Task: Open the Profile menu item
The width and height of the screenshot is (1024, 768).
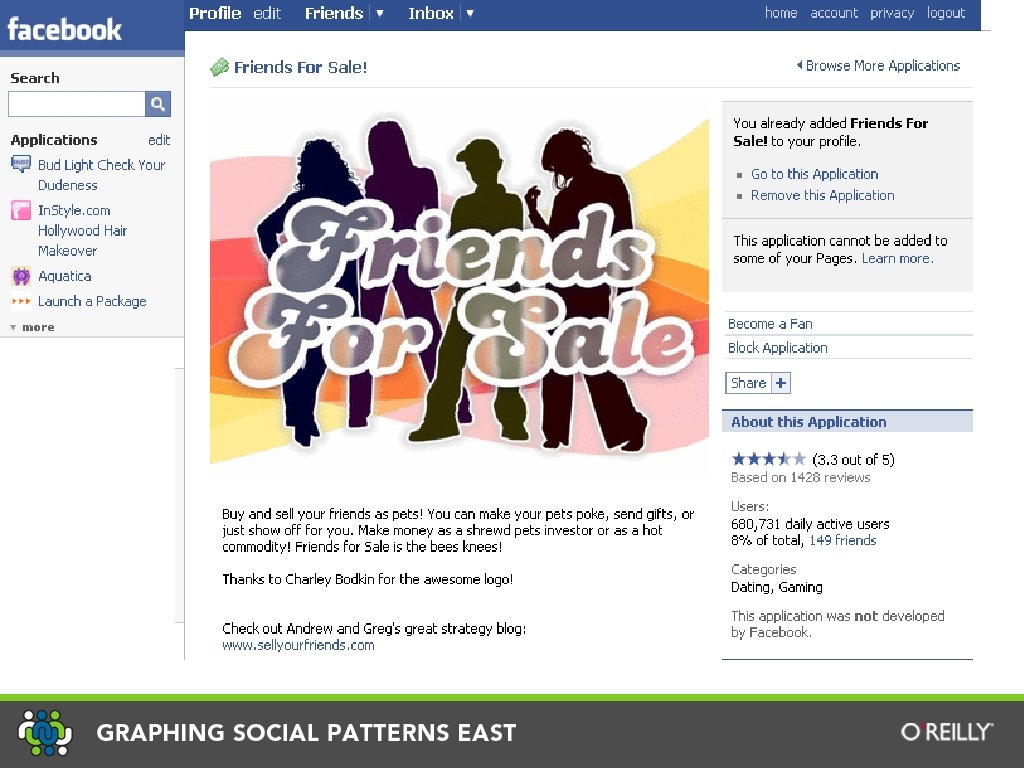Action: 215,13
